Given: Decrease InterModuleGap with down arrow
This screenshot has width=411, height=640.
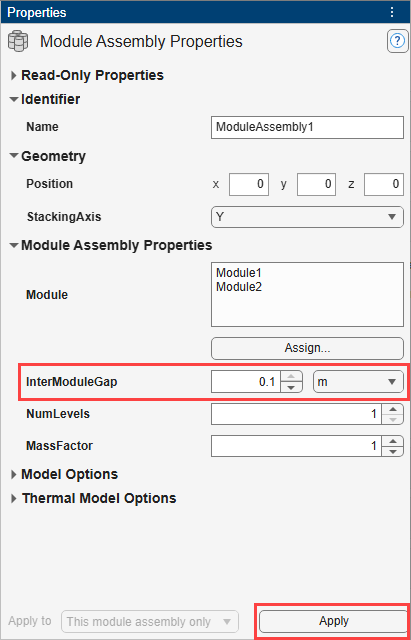Looking at the screenshot, I should pos(291,387).
